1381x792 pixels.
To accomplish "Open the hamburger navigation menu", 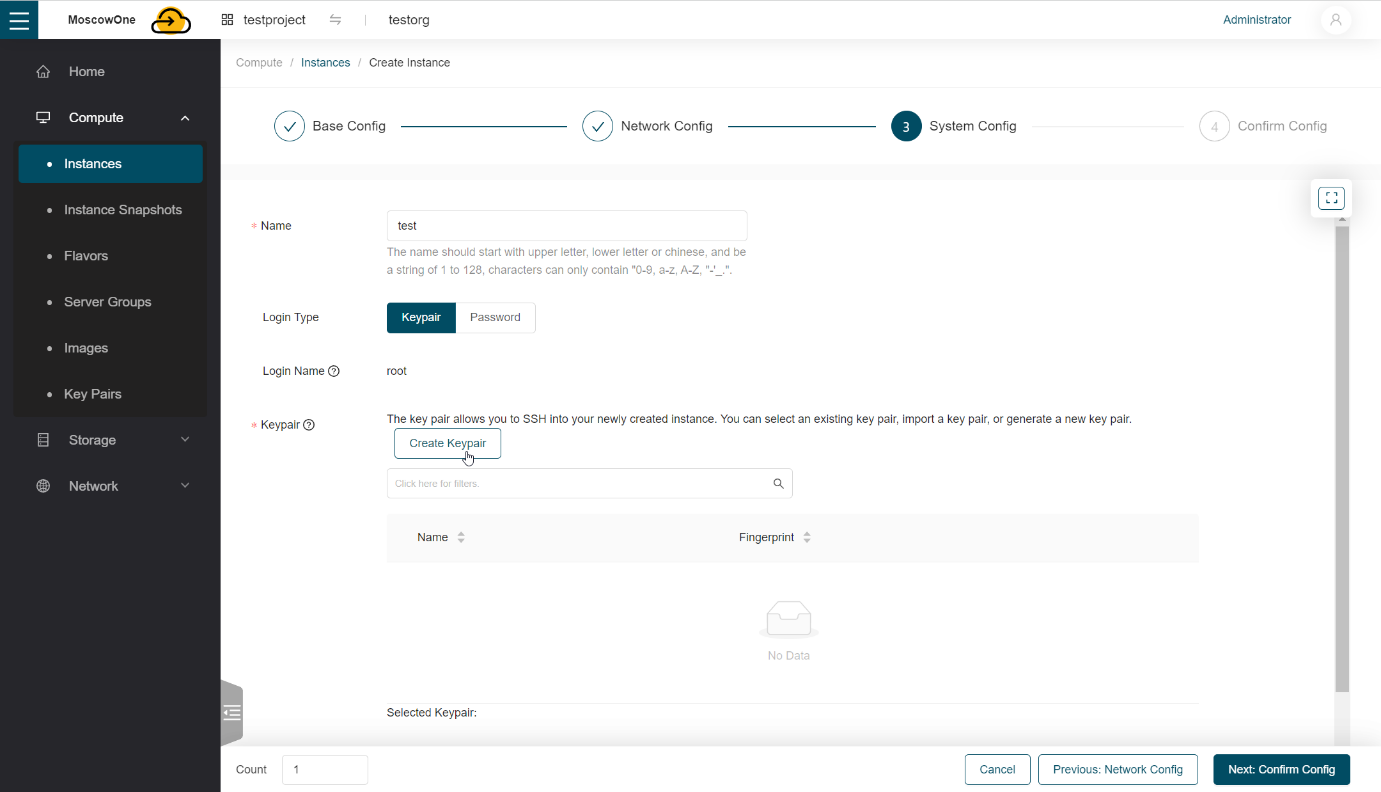I will [19, 19].
